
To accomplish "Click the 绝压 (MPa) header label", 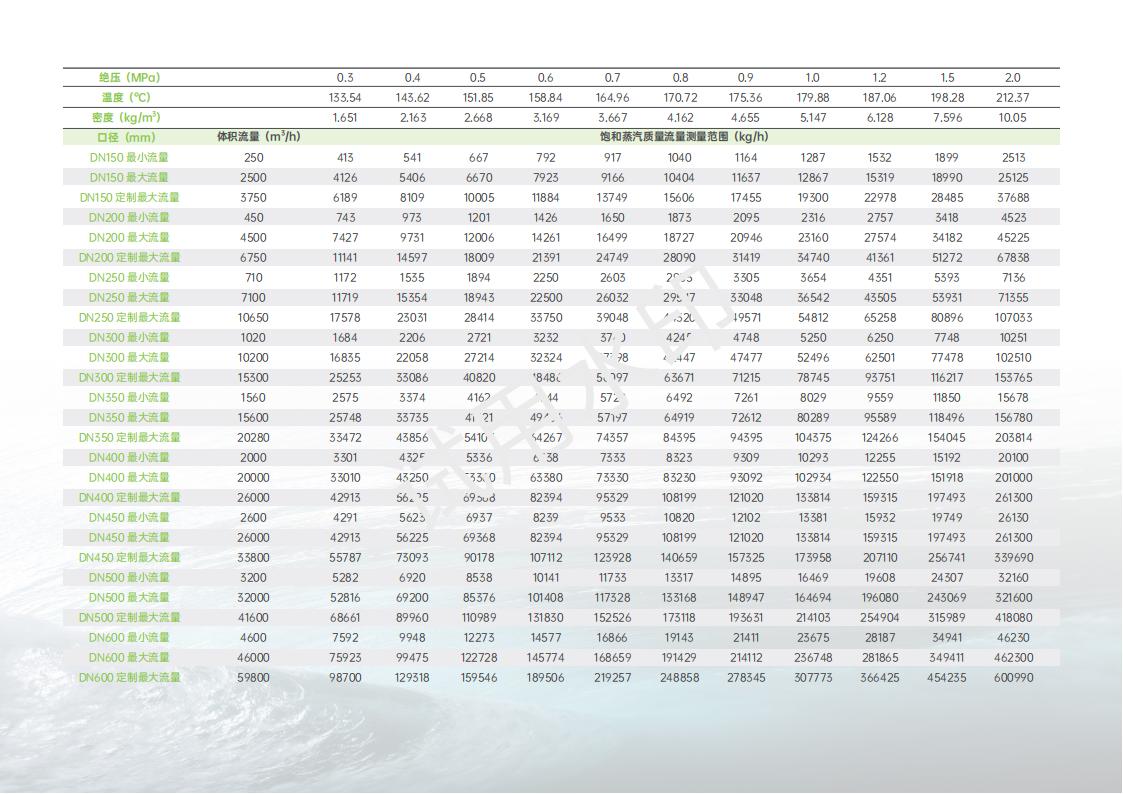I will pyautogui.click(x=129, y=77).
